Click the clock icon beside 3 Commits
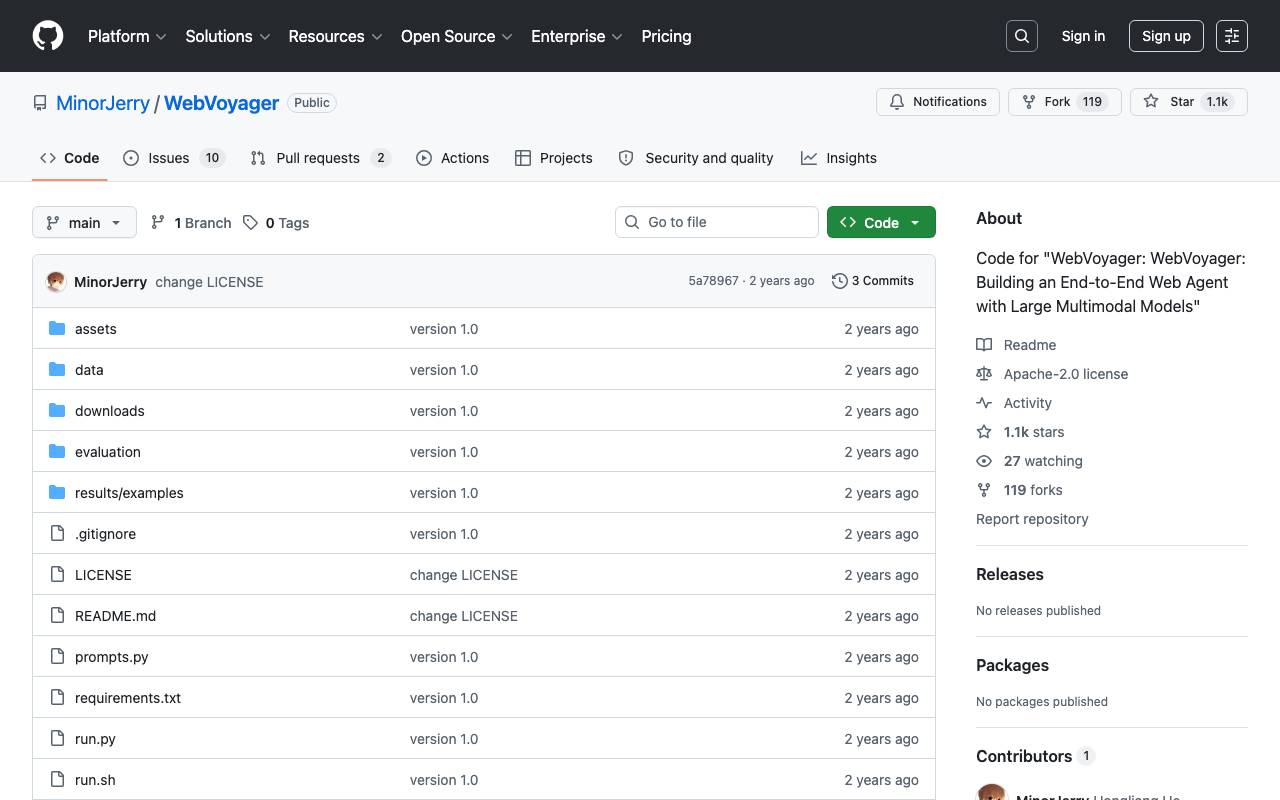1280x800 pixels. coord(840,281)
